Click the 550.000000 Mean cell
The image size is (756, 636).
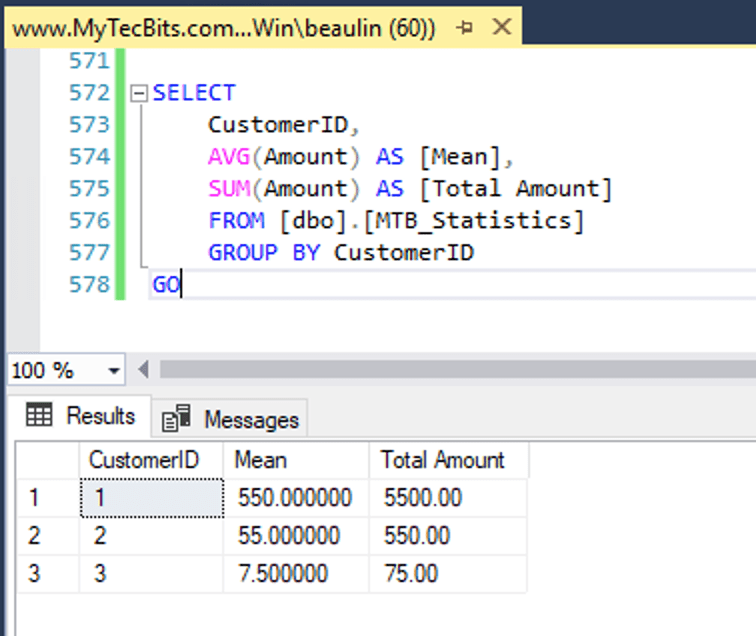(295, 498)
